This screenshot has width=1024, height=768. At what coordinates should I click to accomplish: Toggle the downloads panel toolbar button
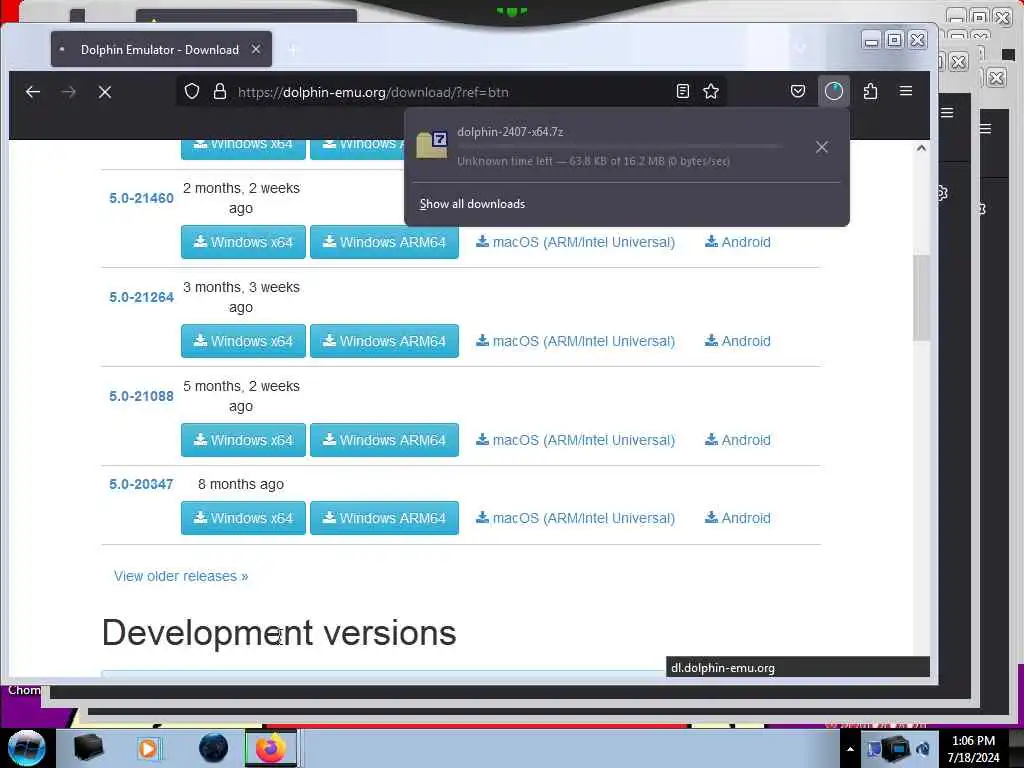click(x=834, y=91)
